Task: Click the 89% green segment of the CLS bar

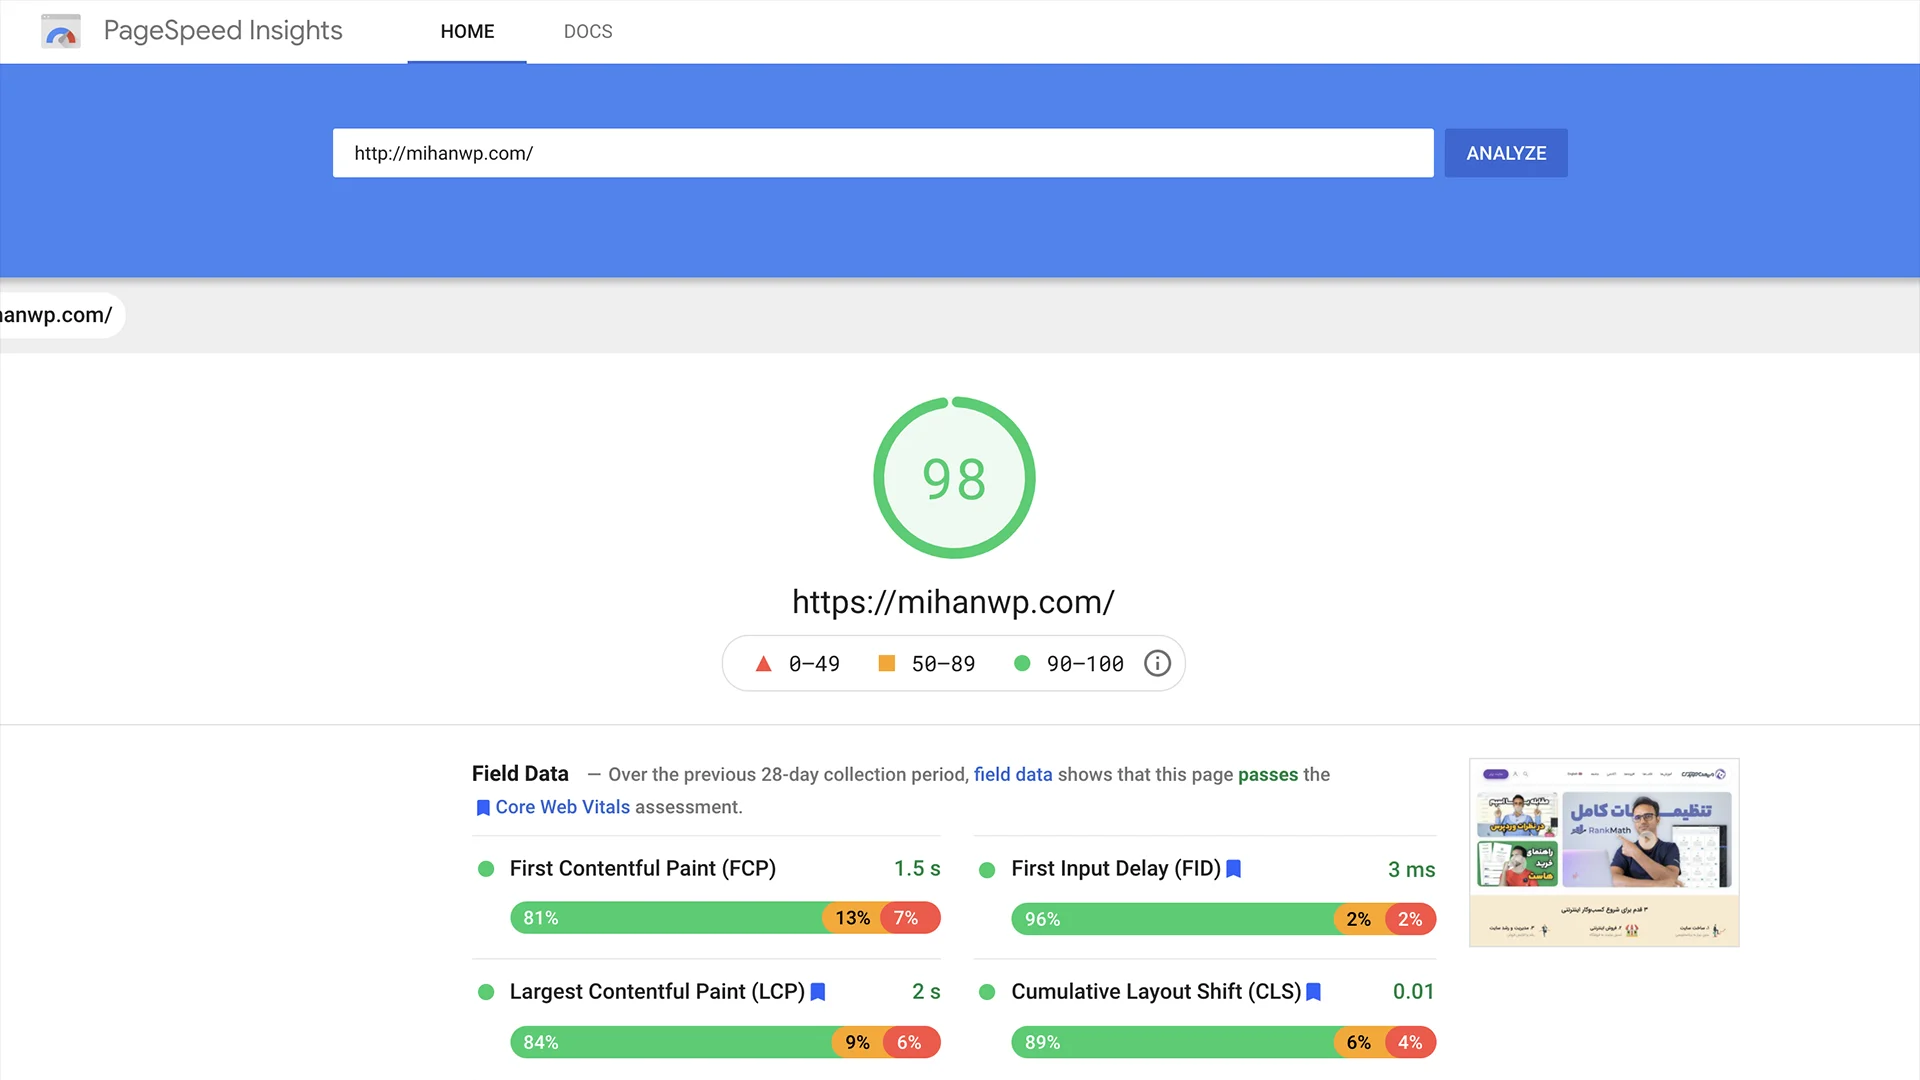Action: point(1172,1042)
